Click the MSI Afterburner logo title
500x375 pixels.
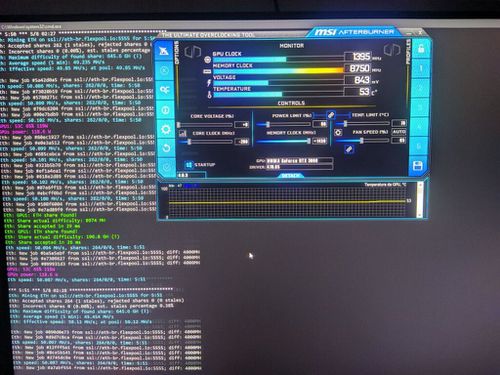click(x=355, y=32)
